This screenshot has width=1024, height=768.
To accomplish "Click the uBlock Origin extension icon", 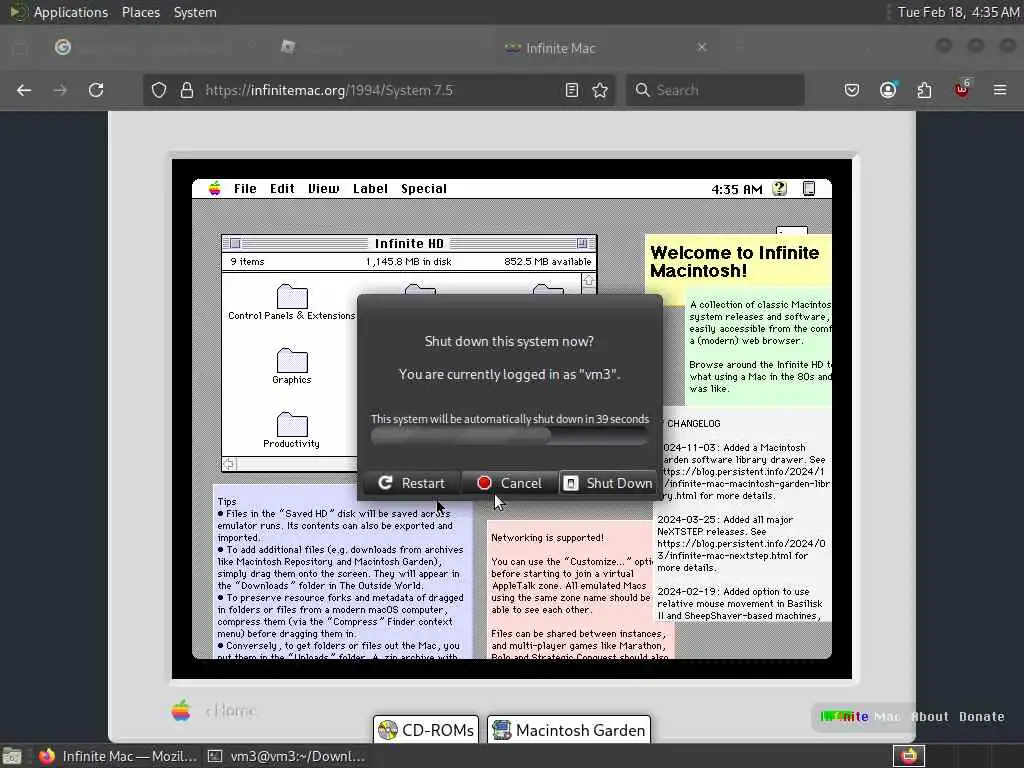I will click(x=962, y=89).
